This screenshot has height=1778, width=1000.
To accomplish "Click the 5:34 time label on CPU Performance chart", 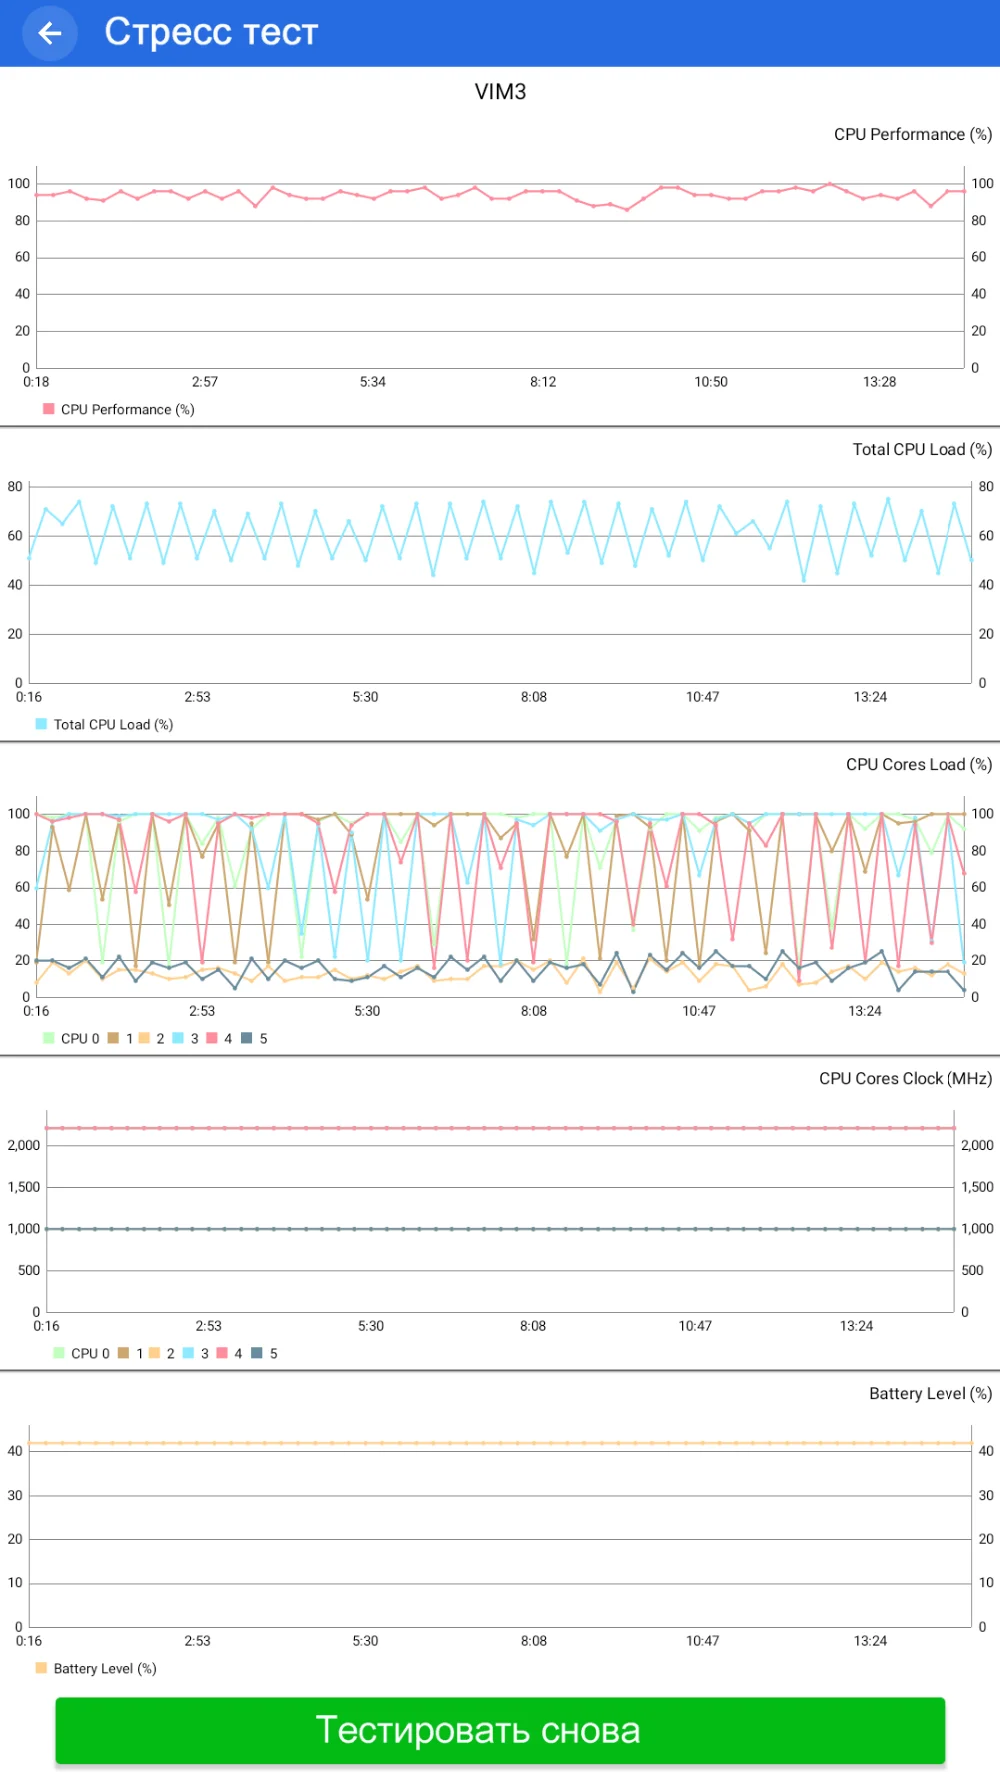I will coord(373,382).
